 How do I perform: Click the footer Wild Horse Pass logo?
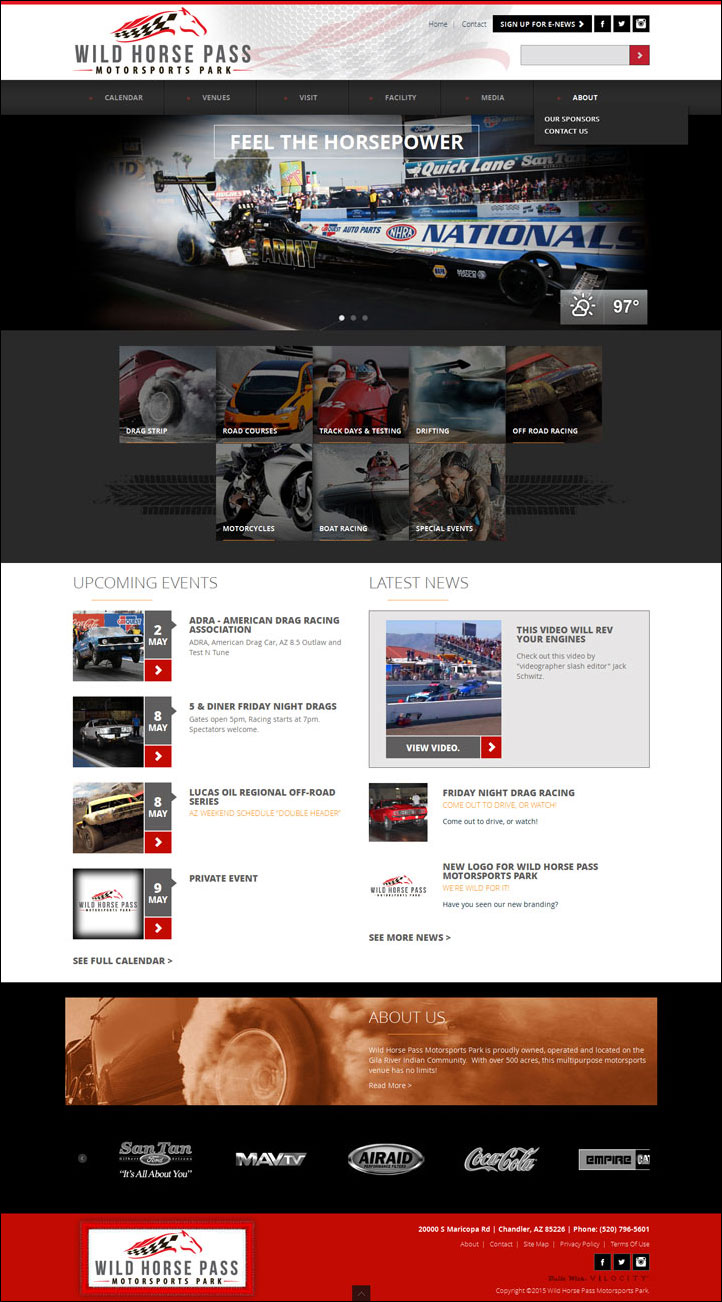167,1258
